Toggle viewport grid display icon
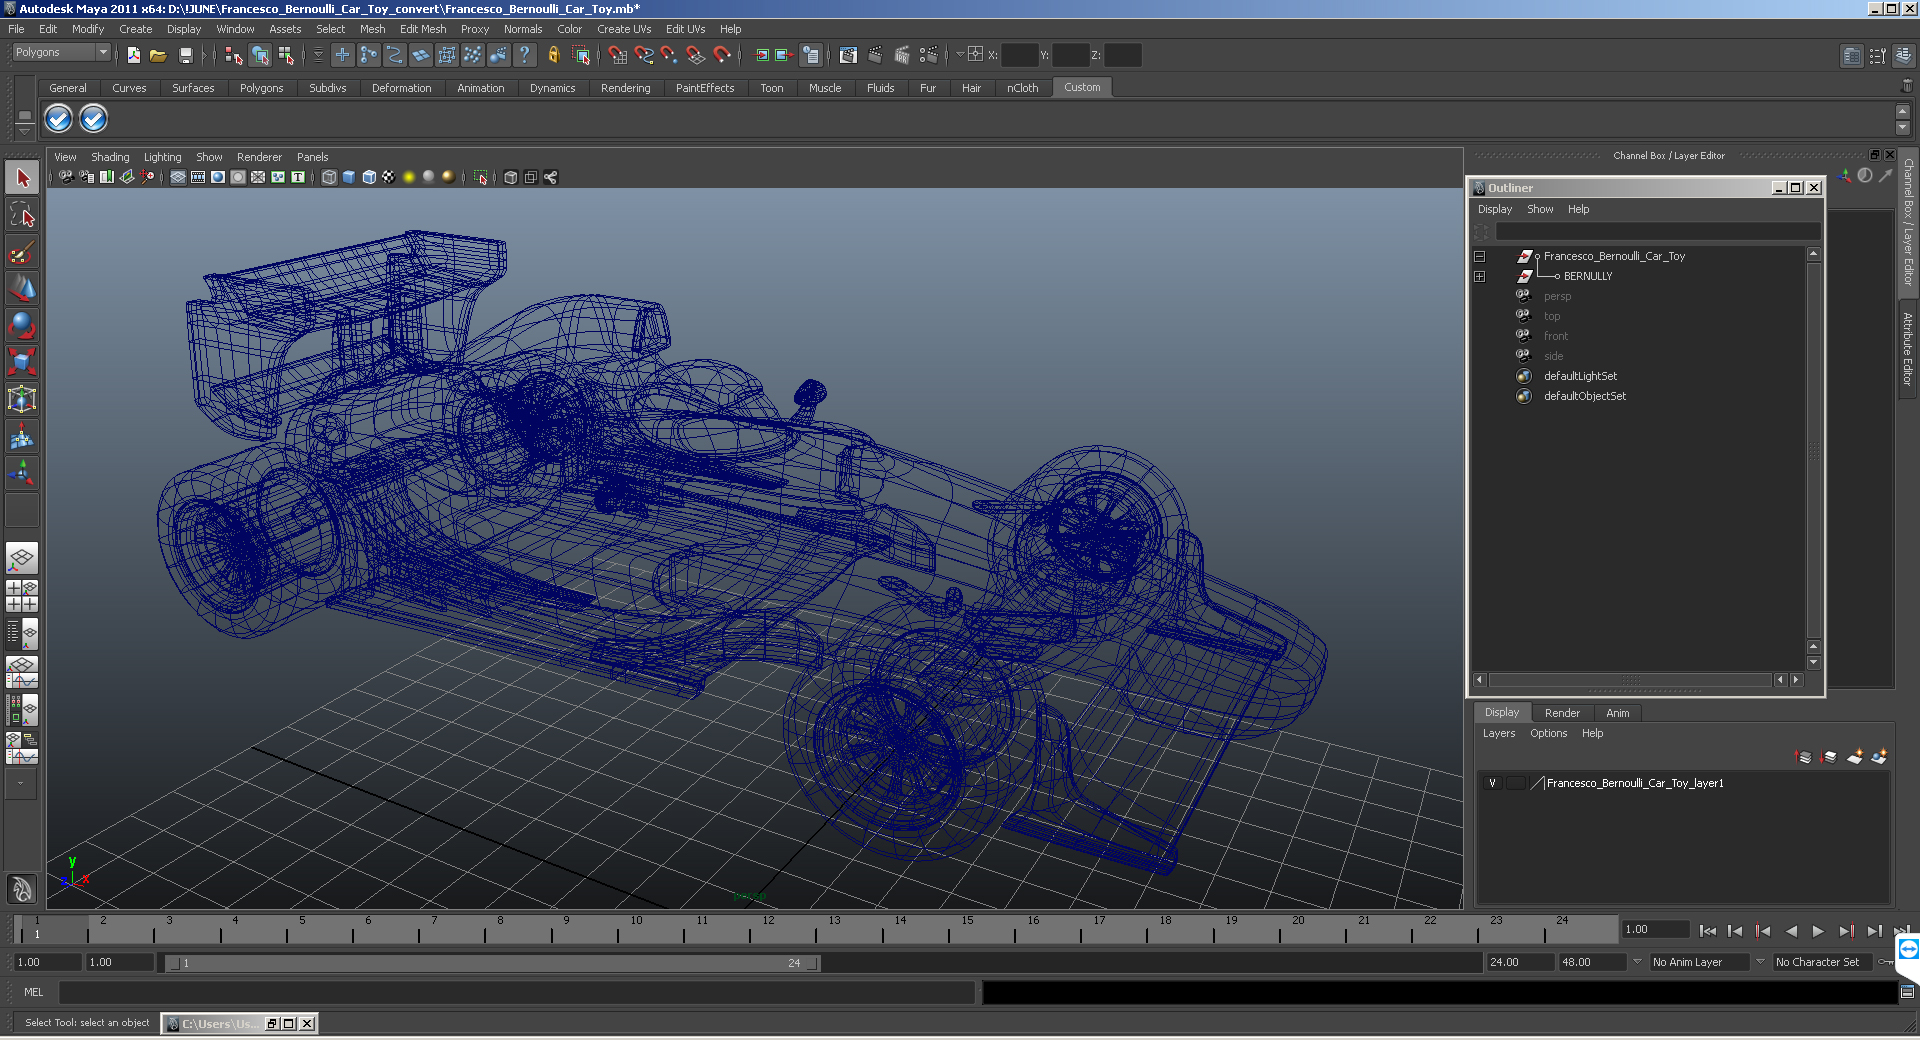 (178, 177)
